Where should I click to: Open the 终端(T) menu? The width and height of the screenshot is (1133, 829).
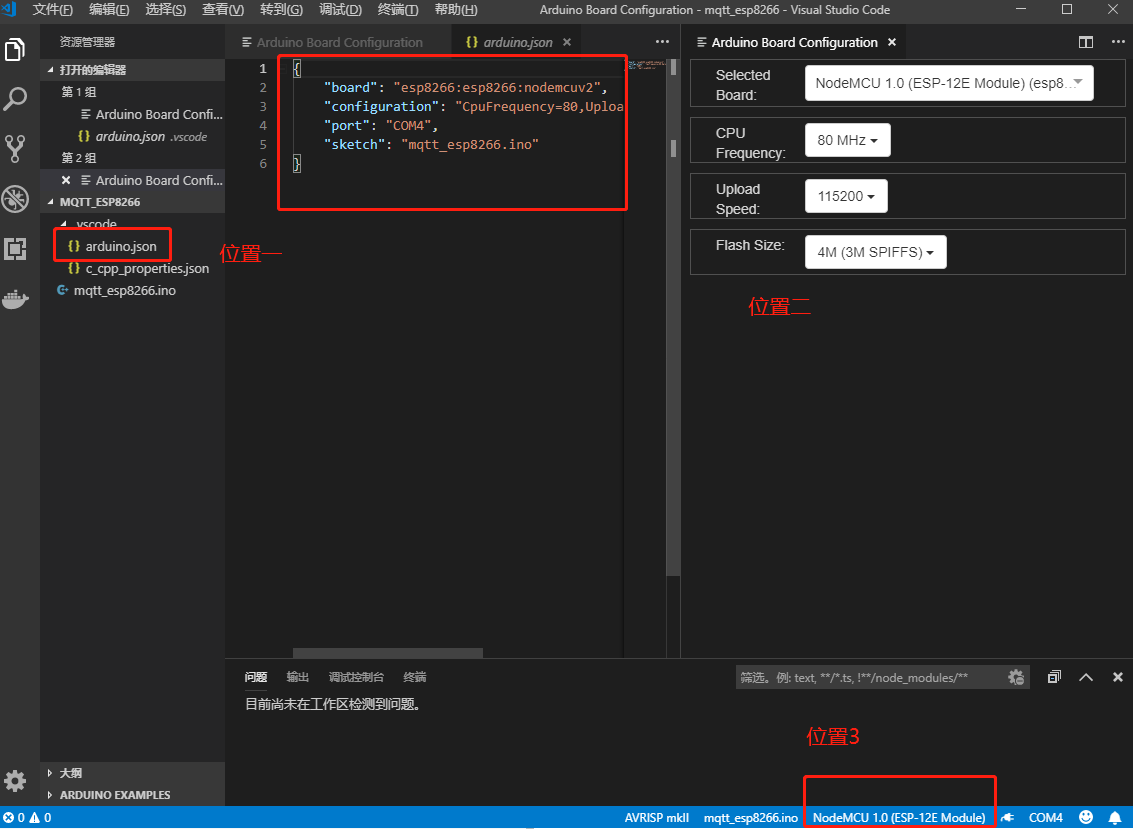pyautogui.click(x=397, y=10)
